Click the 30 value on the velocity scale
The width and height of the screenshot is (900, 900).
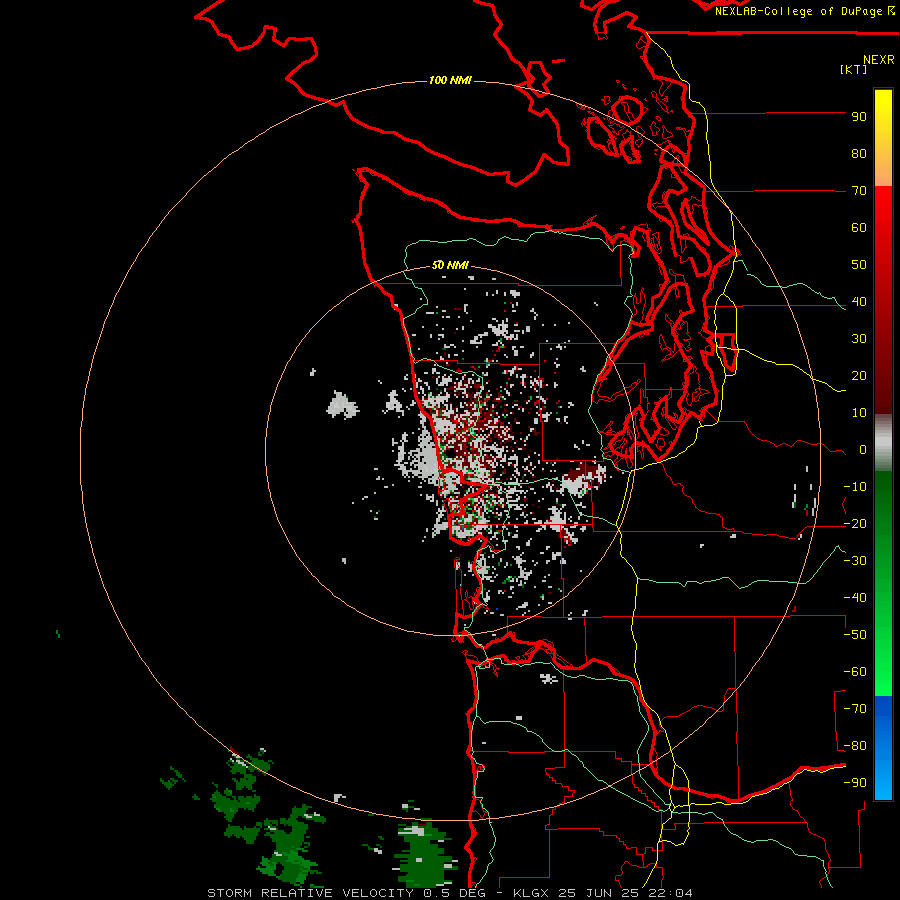point(859,339)
